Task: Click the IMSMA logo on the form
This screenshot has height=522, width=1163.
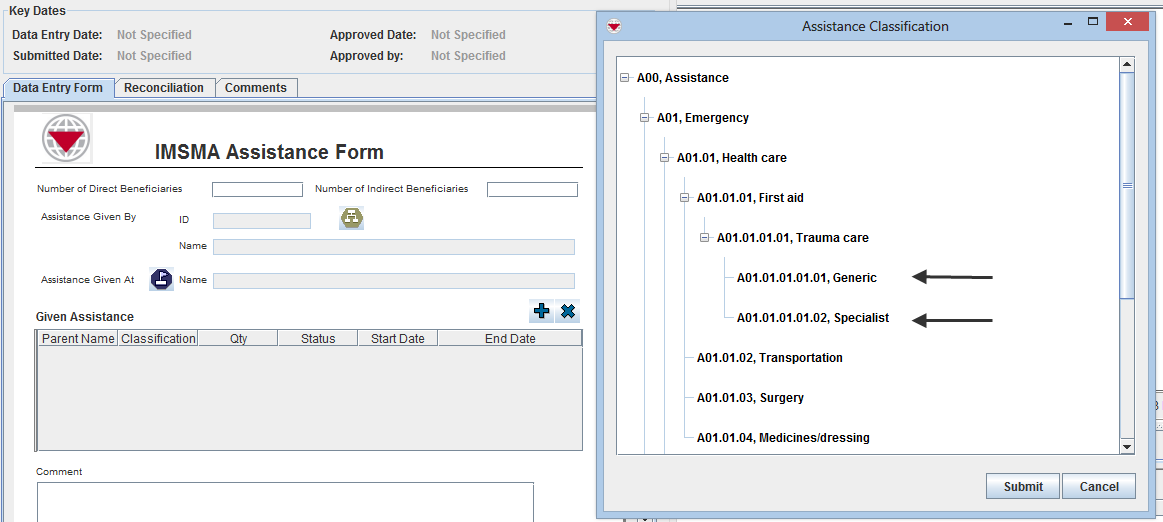Action: [x=66, y=139]
